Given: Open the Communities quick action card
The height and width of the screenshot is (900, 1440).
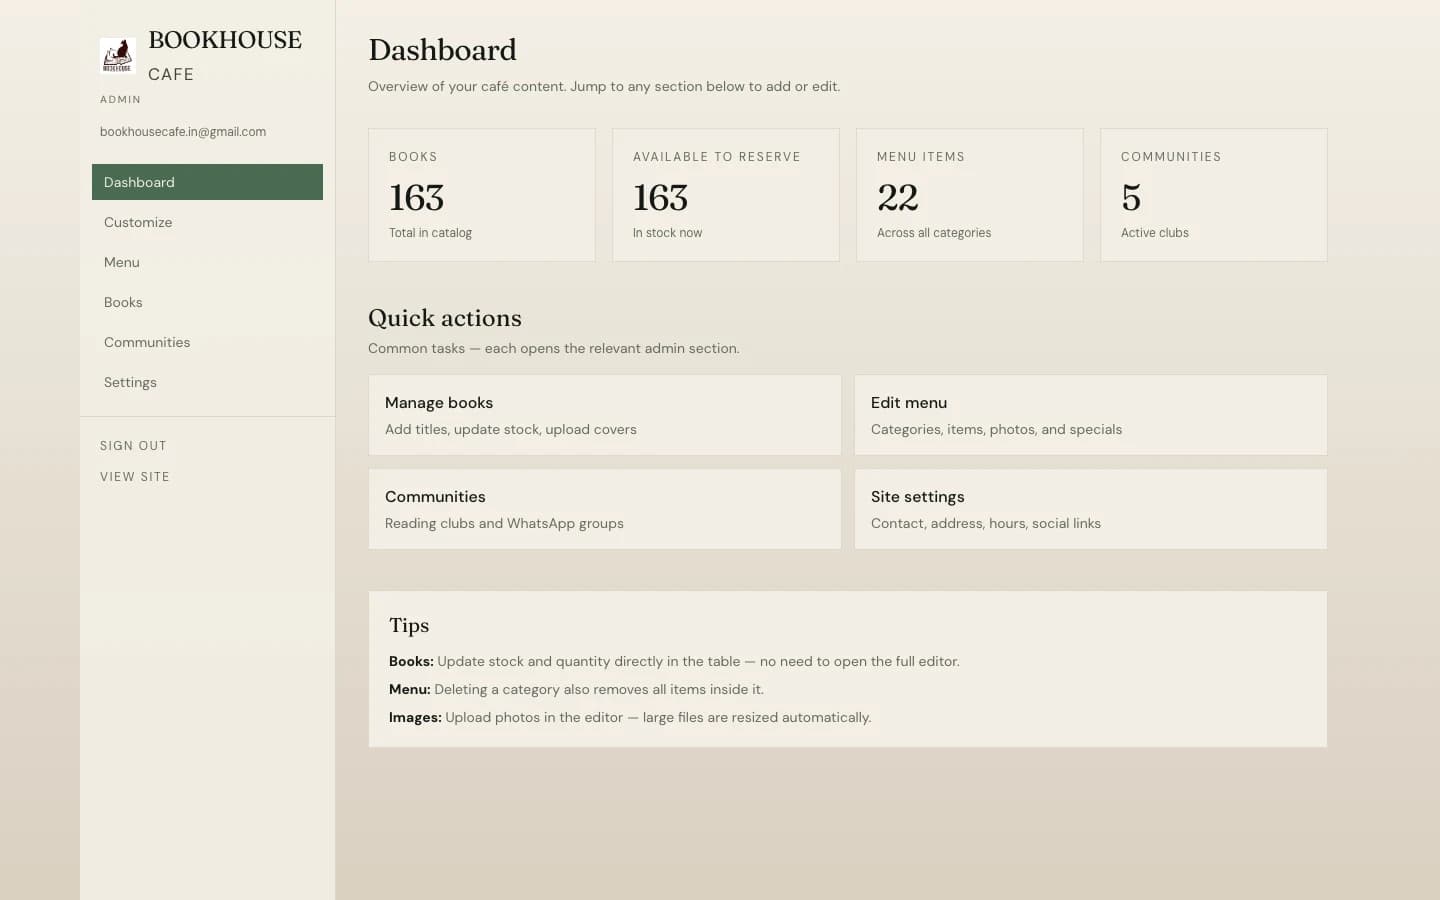Looking at the screenshot, I should coord(605,509).
